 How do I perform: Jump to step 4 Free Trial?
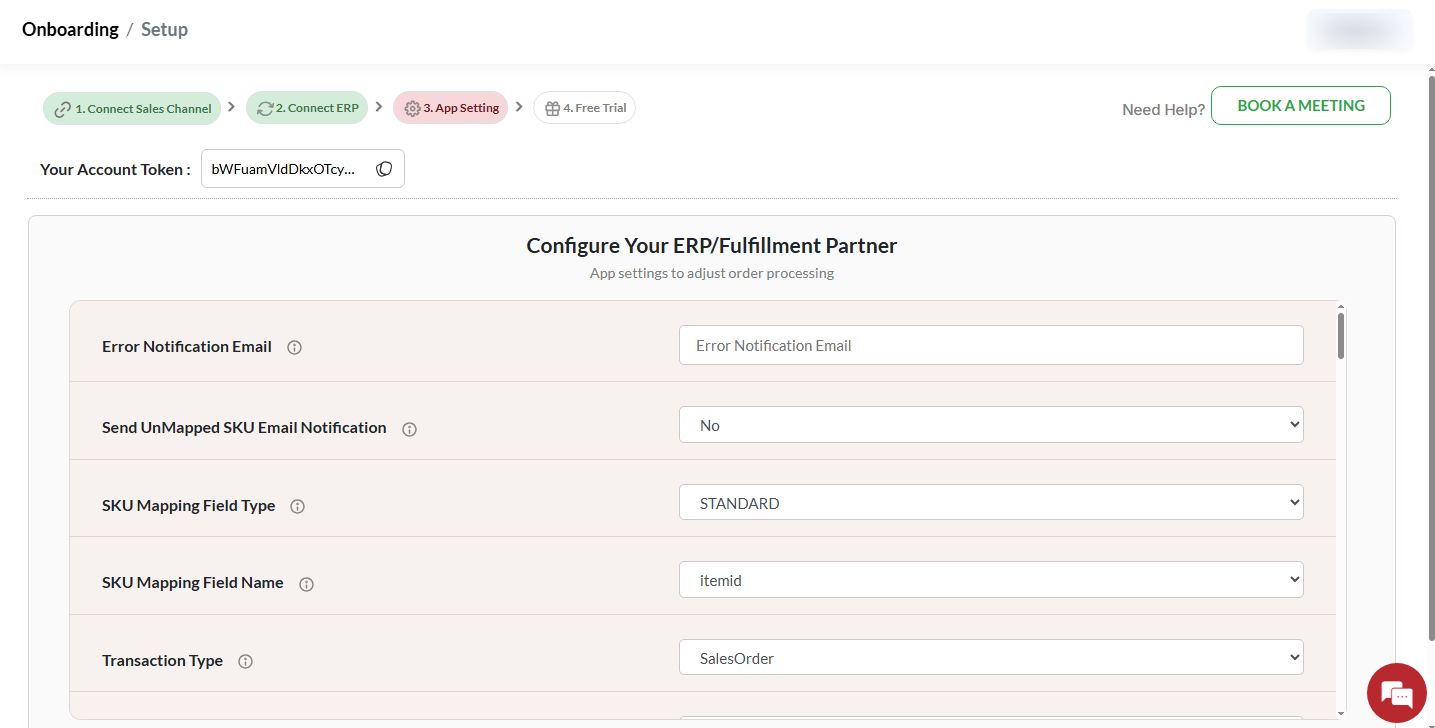(x=585, y=108)
